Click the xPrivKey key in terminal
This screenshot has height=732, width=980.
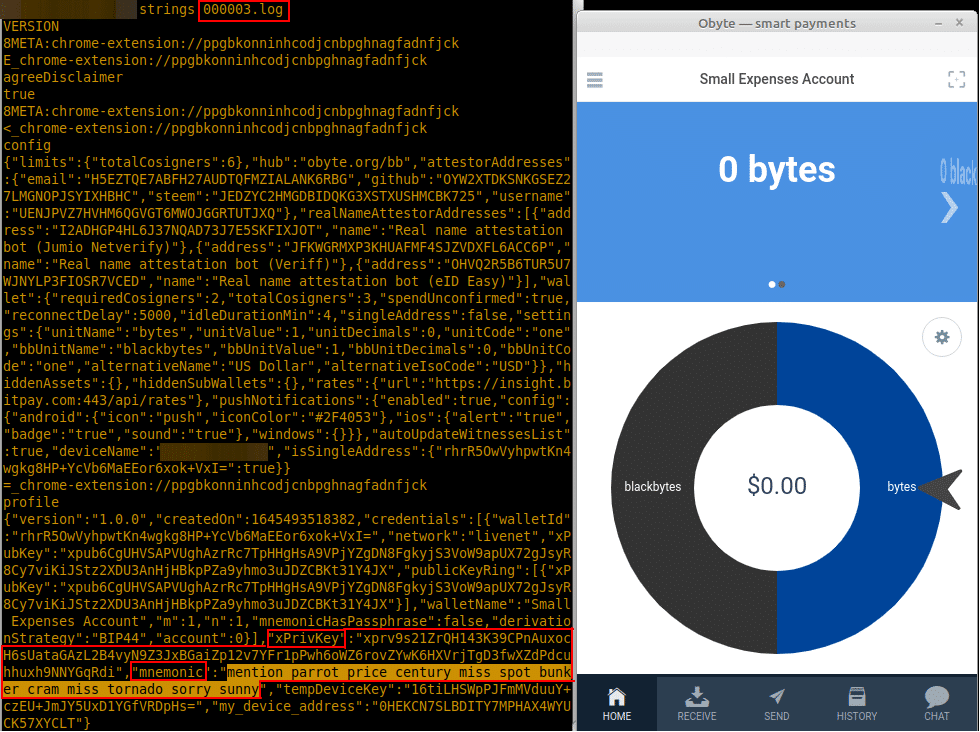(306, 638)
